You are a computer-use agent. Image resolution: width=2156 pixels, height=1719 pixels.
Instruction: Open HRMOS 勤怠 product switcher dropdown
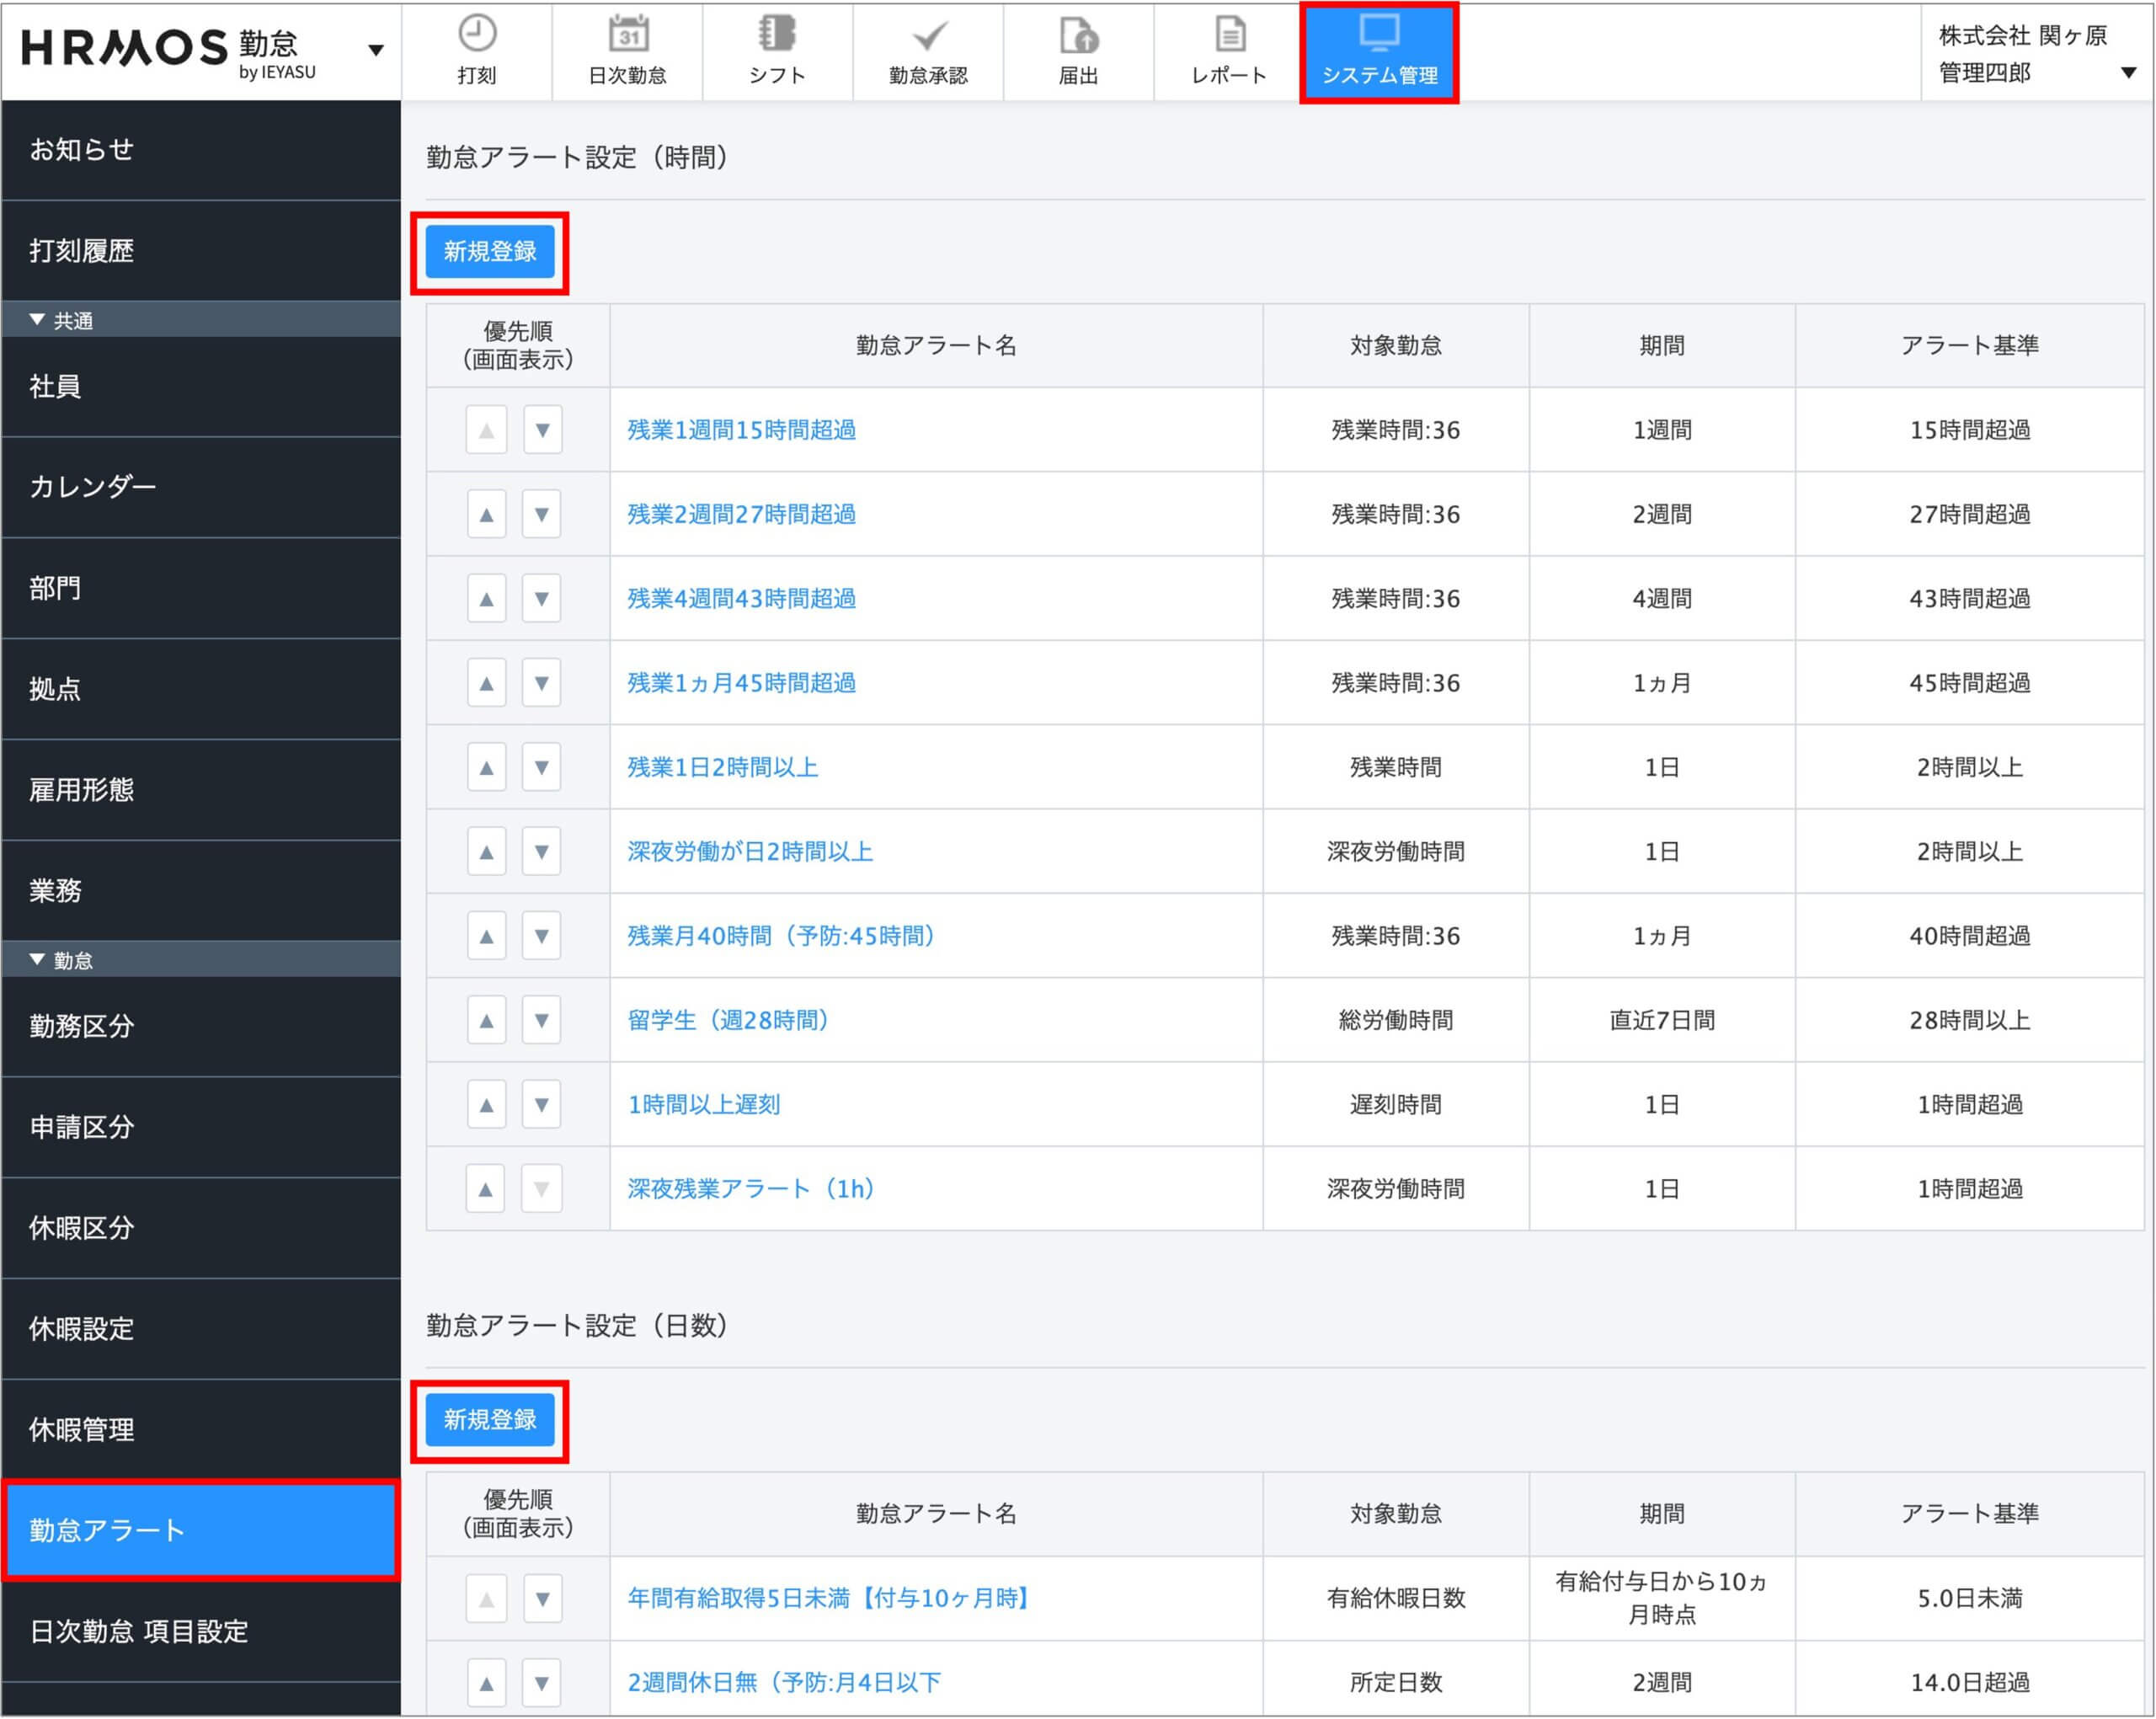[376, 50]
